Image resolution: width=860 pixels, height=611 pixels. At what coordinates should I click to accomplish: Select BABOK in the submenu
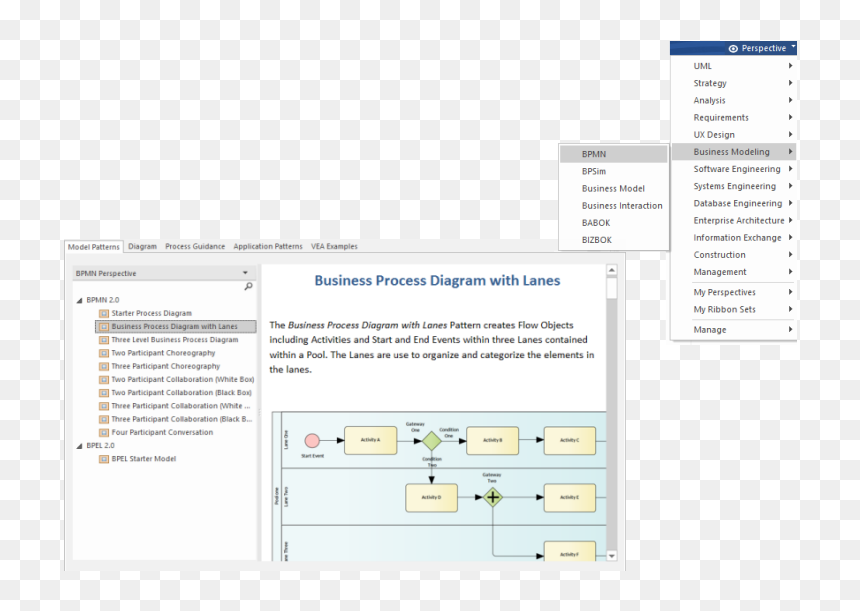click(x=614, y=223)
